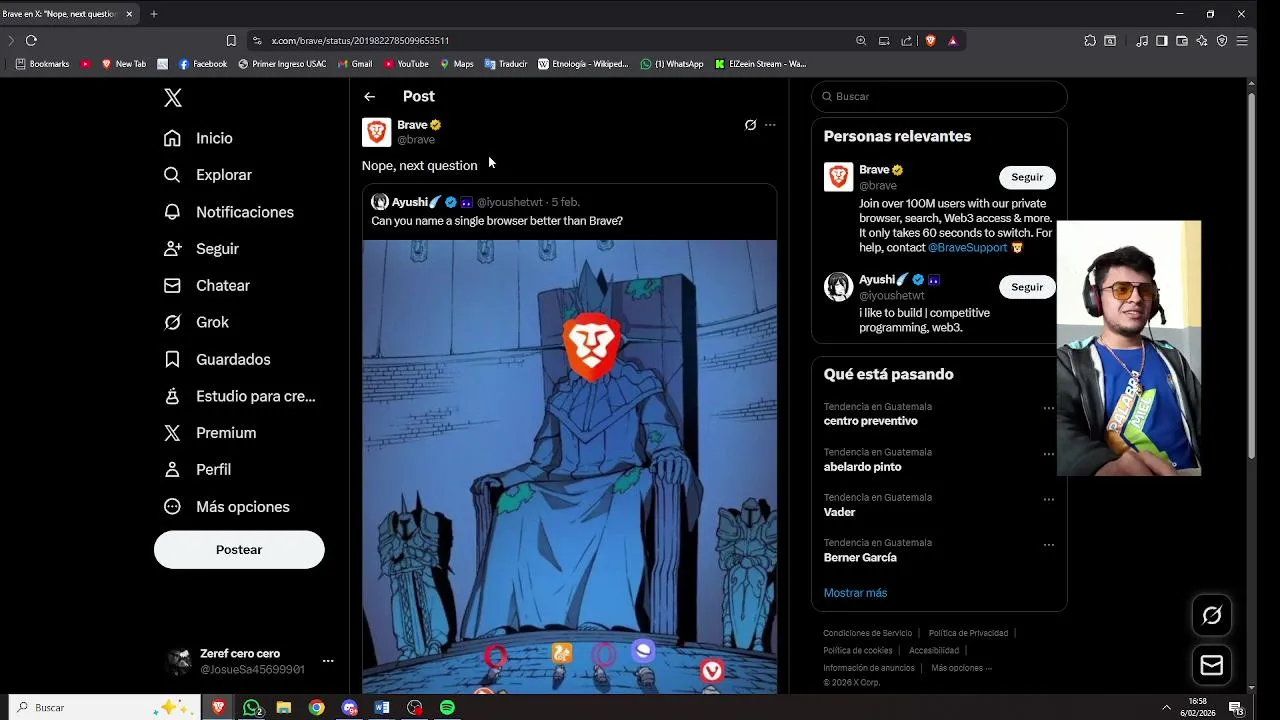Viewport: 1280px width, 720px height.
Task: Open the Extensions puzzle icon
Action: (1090, 41)
